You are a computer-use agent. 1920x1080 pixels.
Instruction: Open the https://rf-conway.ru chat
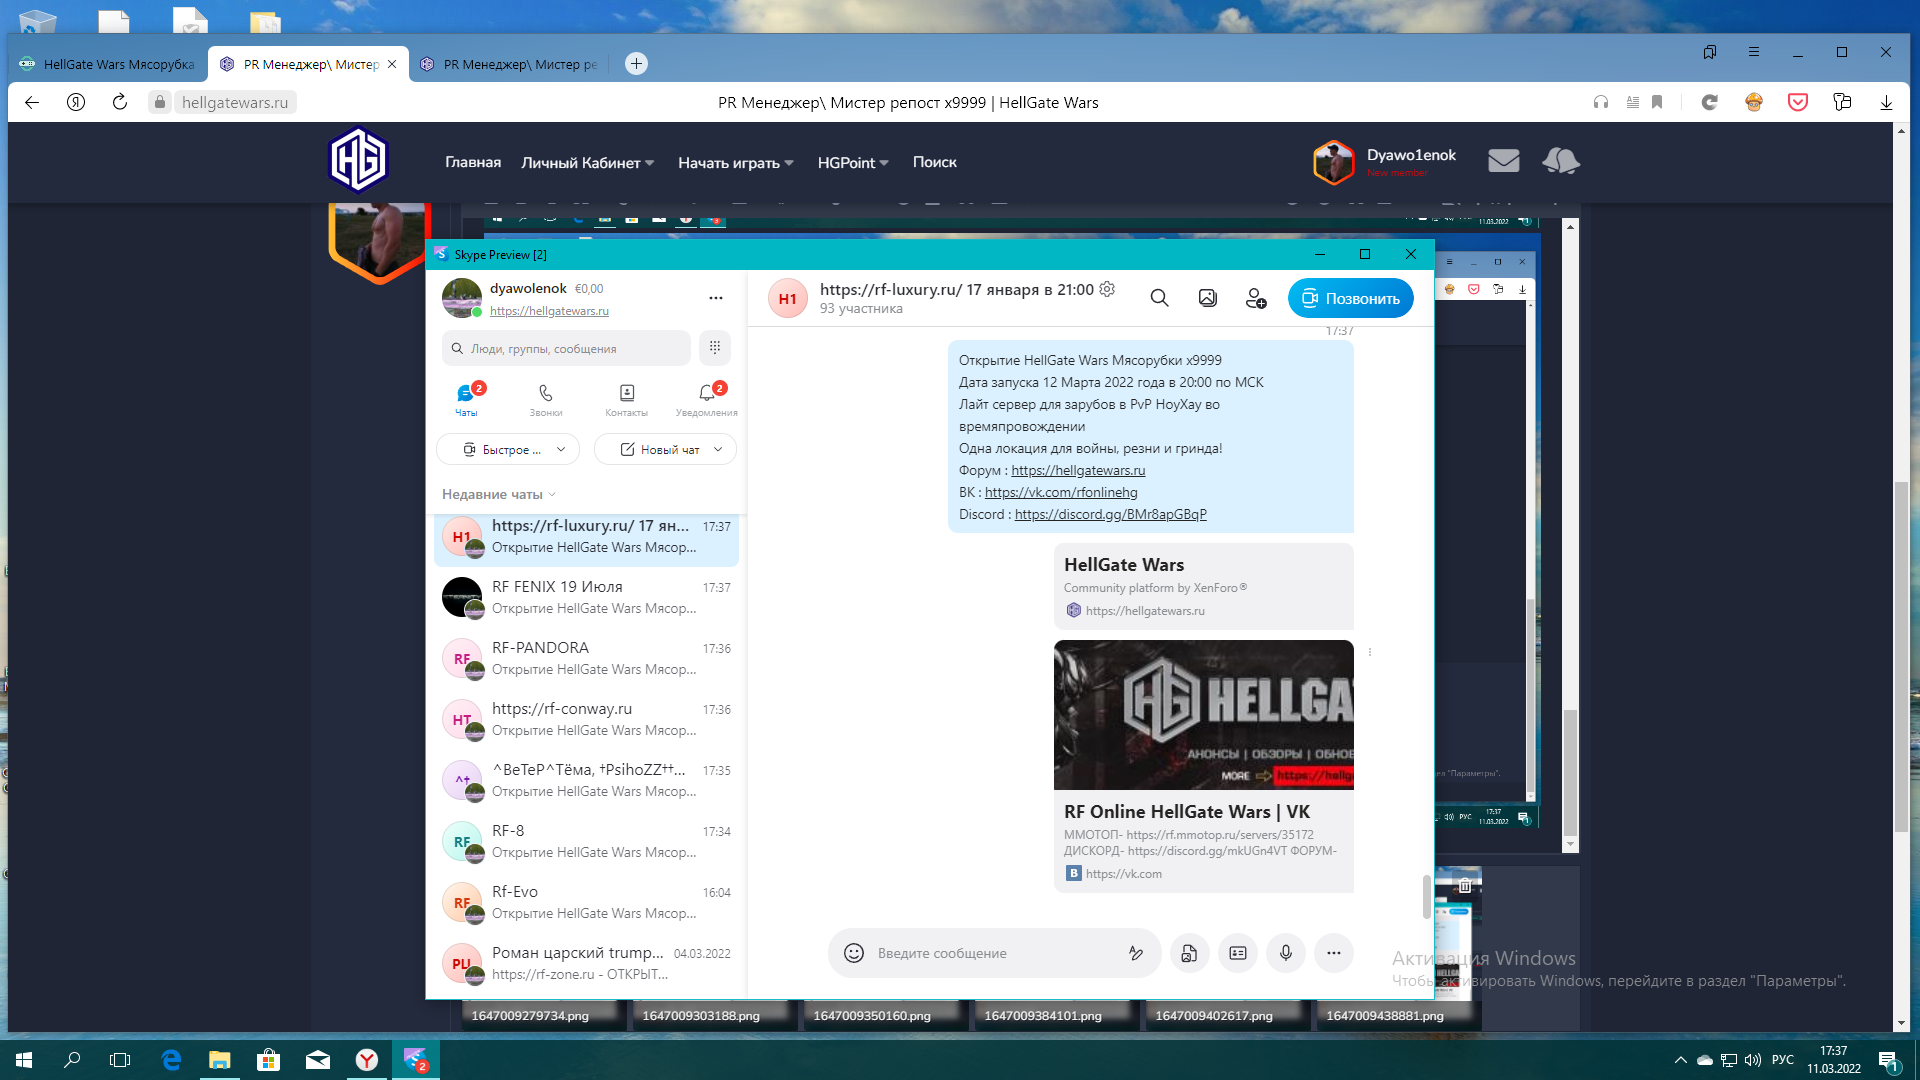[587, 719]
